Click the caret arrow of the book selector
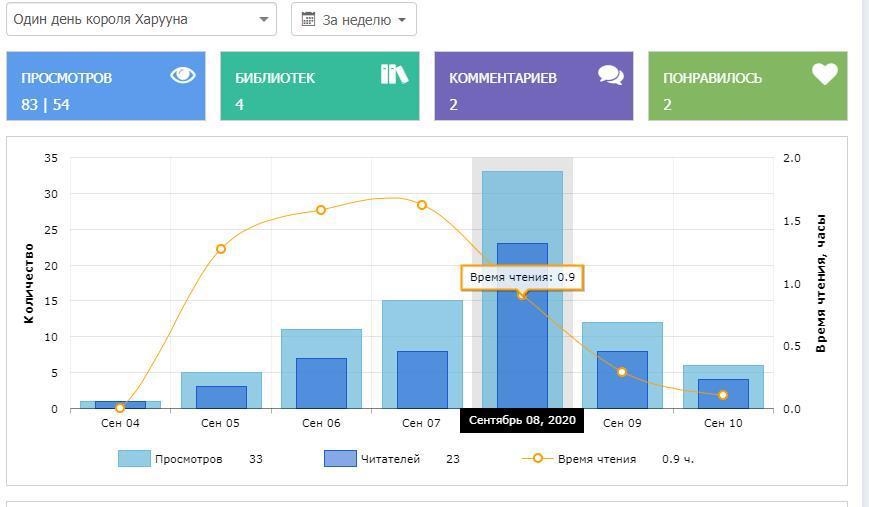This screenshot has height=507, width=869. [264, 20]
